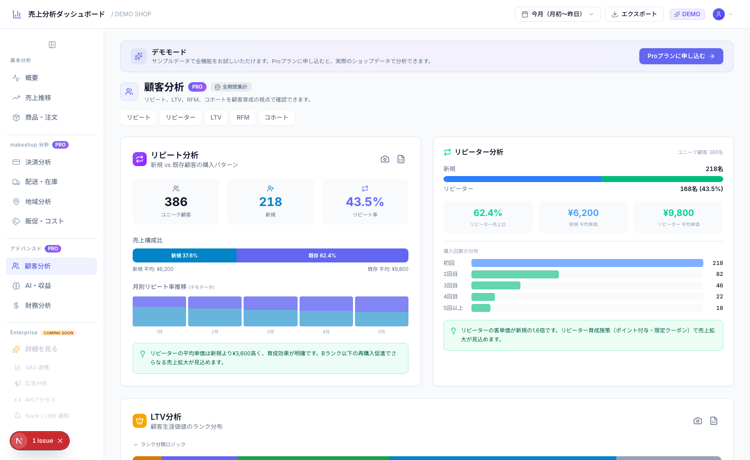The image size is (750, 460).
Task: Click the dashboard logo chart icon
Action: pos(17,14)
